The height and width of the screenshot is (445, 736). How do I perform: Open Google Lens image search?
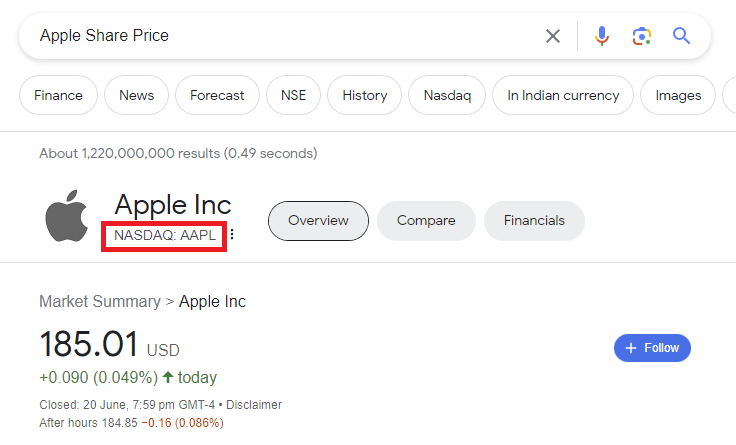pos(641,36)
